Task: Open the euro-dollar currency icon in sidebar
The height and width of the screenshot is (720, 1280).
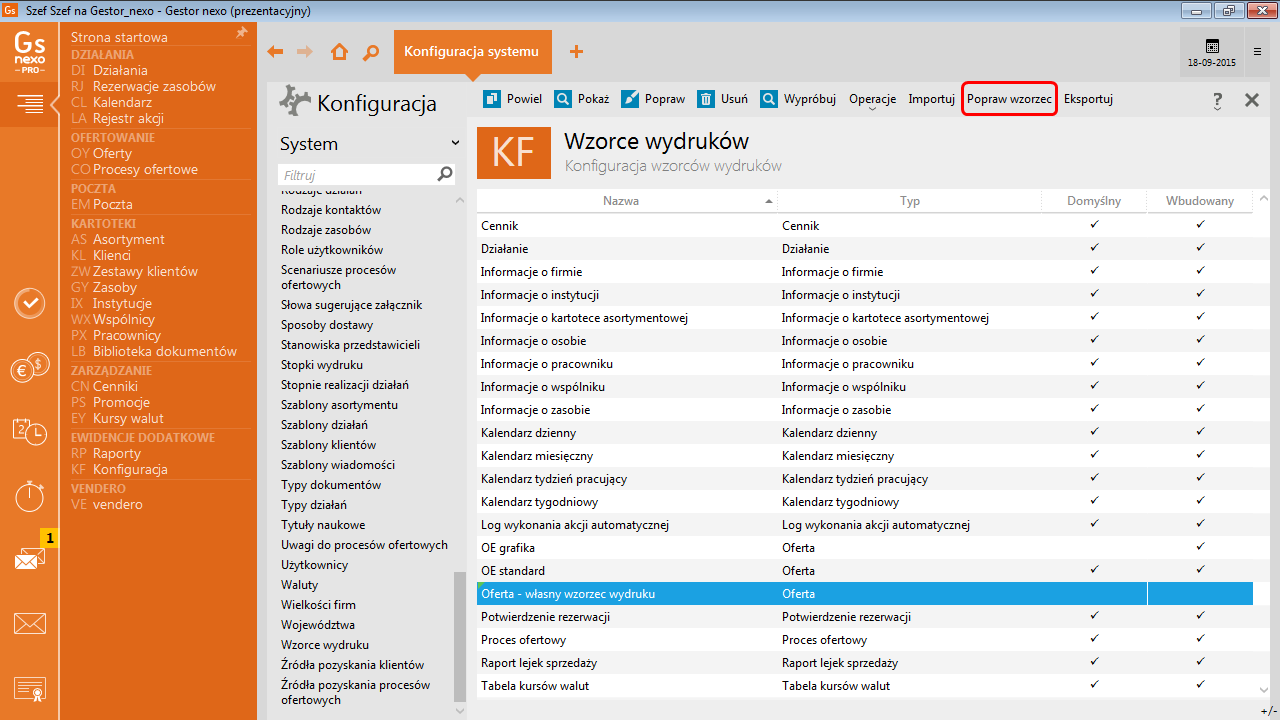Action: pyautogui.click(x=30, y=370)
